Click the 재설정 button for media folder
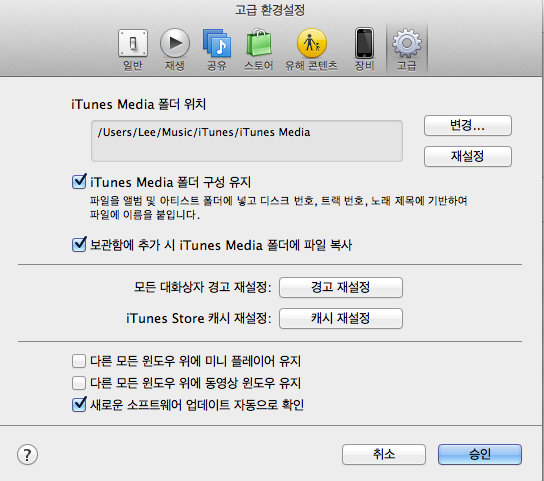This screenshot has width=544, height=481. [x=468, y=156]
